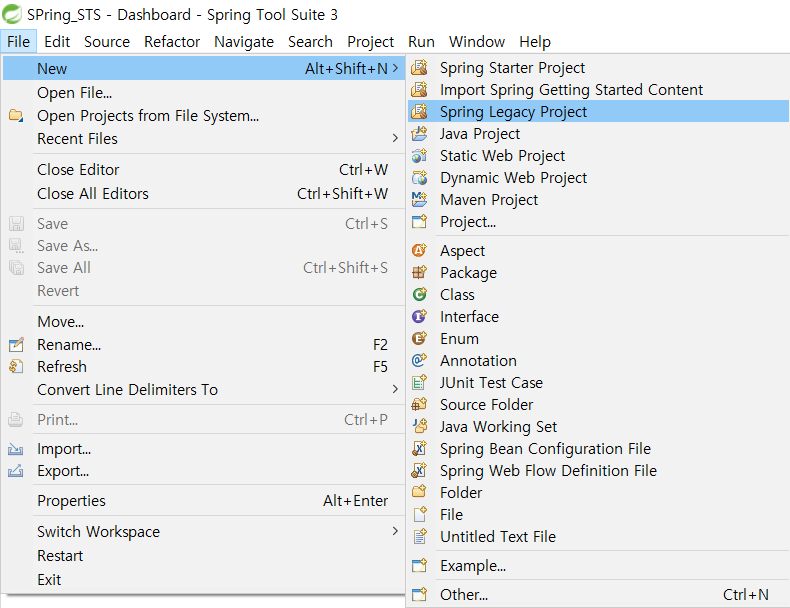Image resolution: width=790 pixels, height=608 pixels.
Task: Click the Export icon in File menu
Action: coord(16,471)
